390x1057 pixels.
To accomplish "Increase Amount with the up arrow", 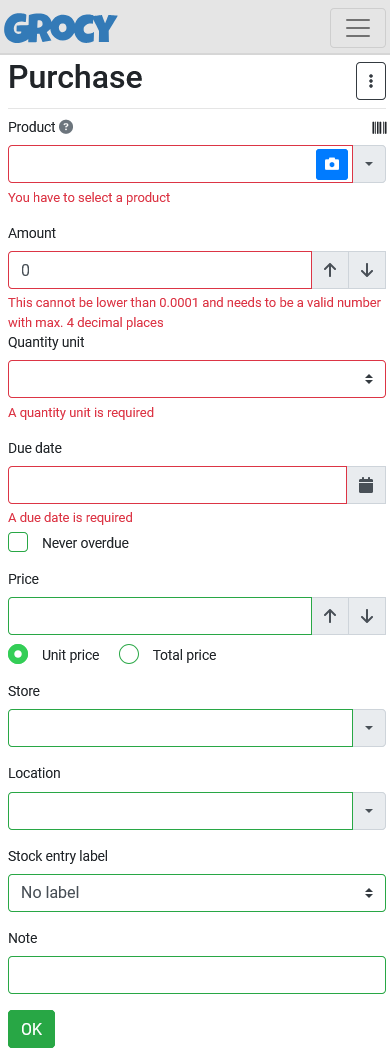I will [330, 270].
